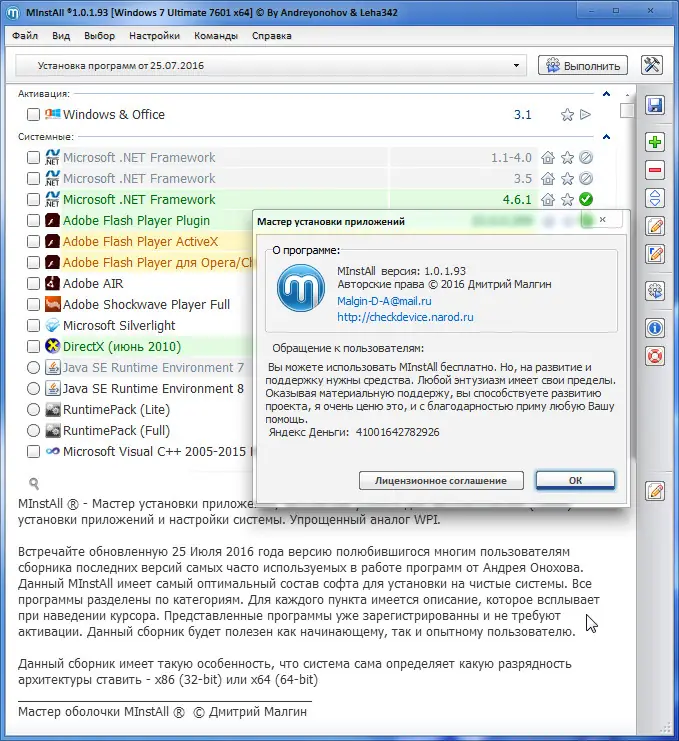Screen dimensions: 679x741
Task: Click home icon on .NET Framework 1.1-4.0 row
Action: (548, 157)
